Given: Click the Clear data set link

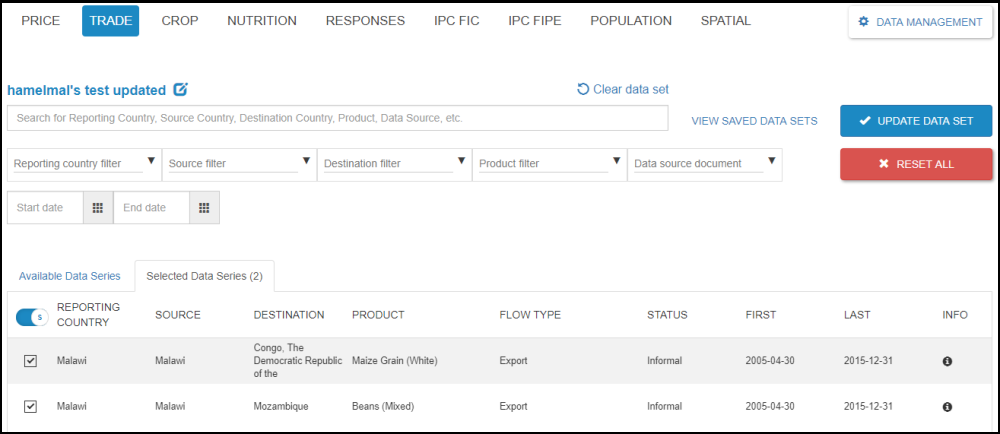Looking at the screenshot, I should pos(623,89).
